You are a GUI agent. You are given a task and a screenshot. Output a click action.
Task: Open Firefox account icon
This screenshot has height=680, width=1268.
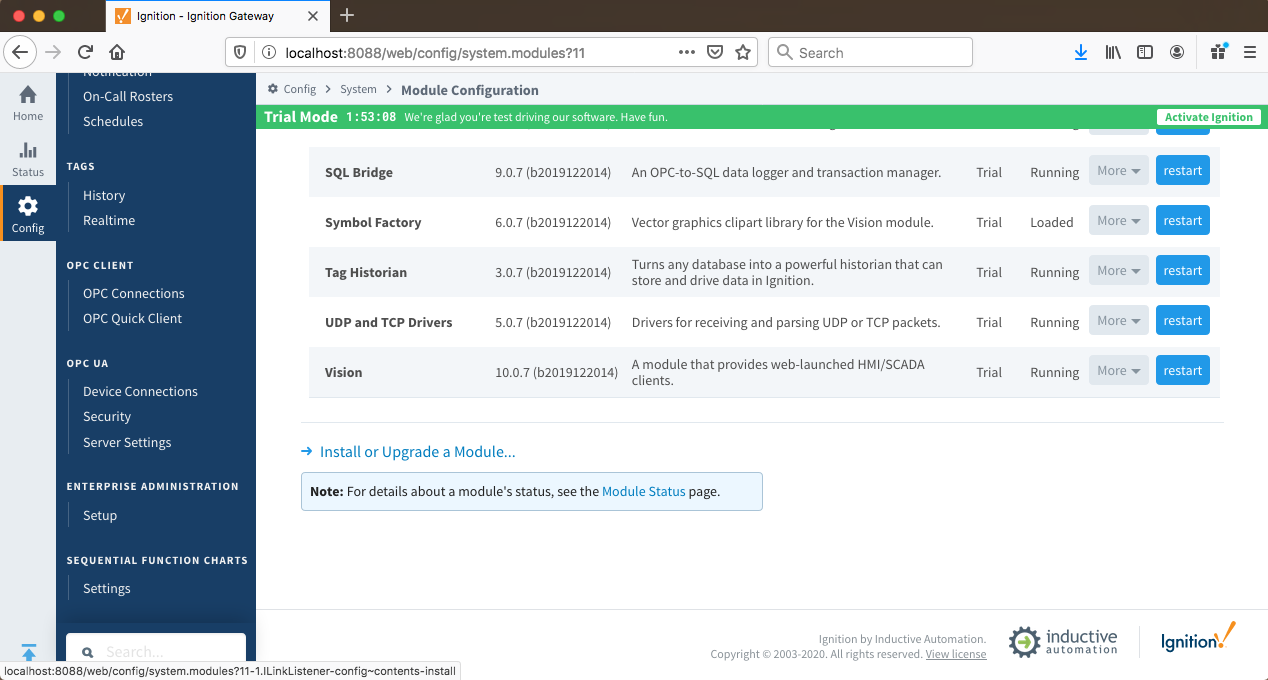click(1177, 52)
